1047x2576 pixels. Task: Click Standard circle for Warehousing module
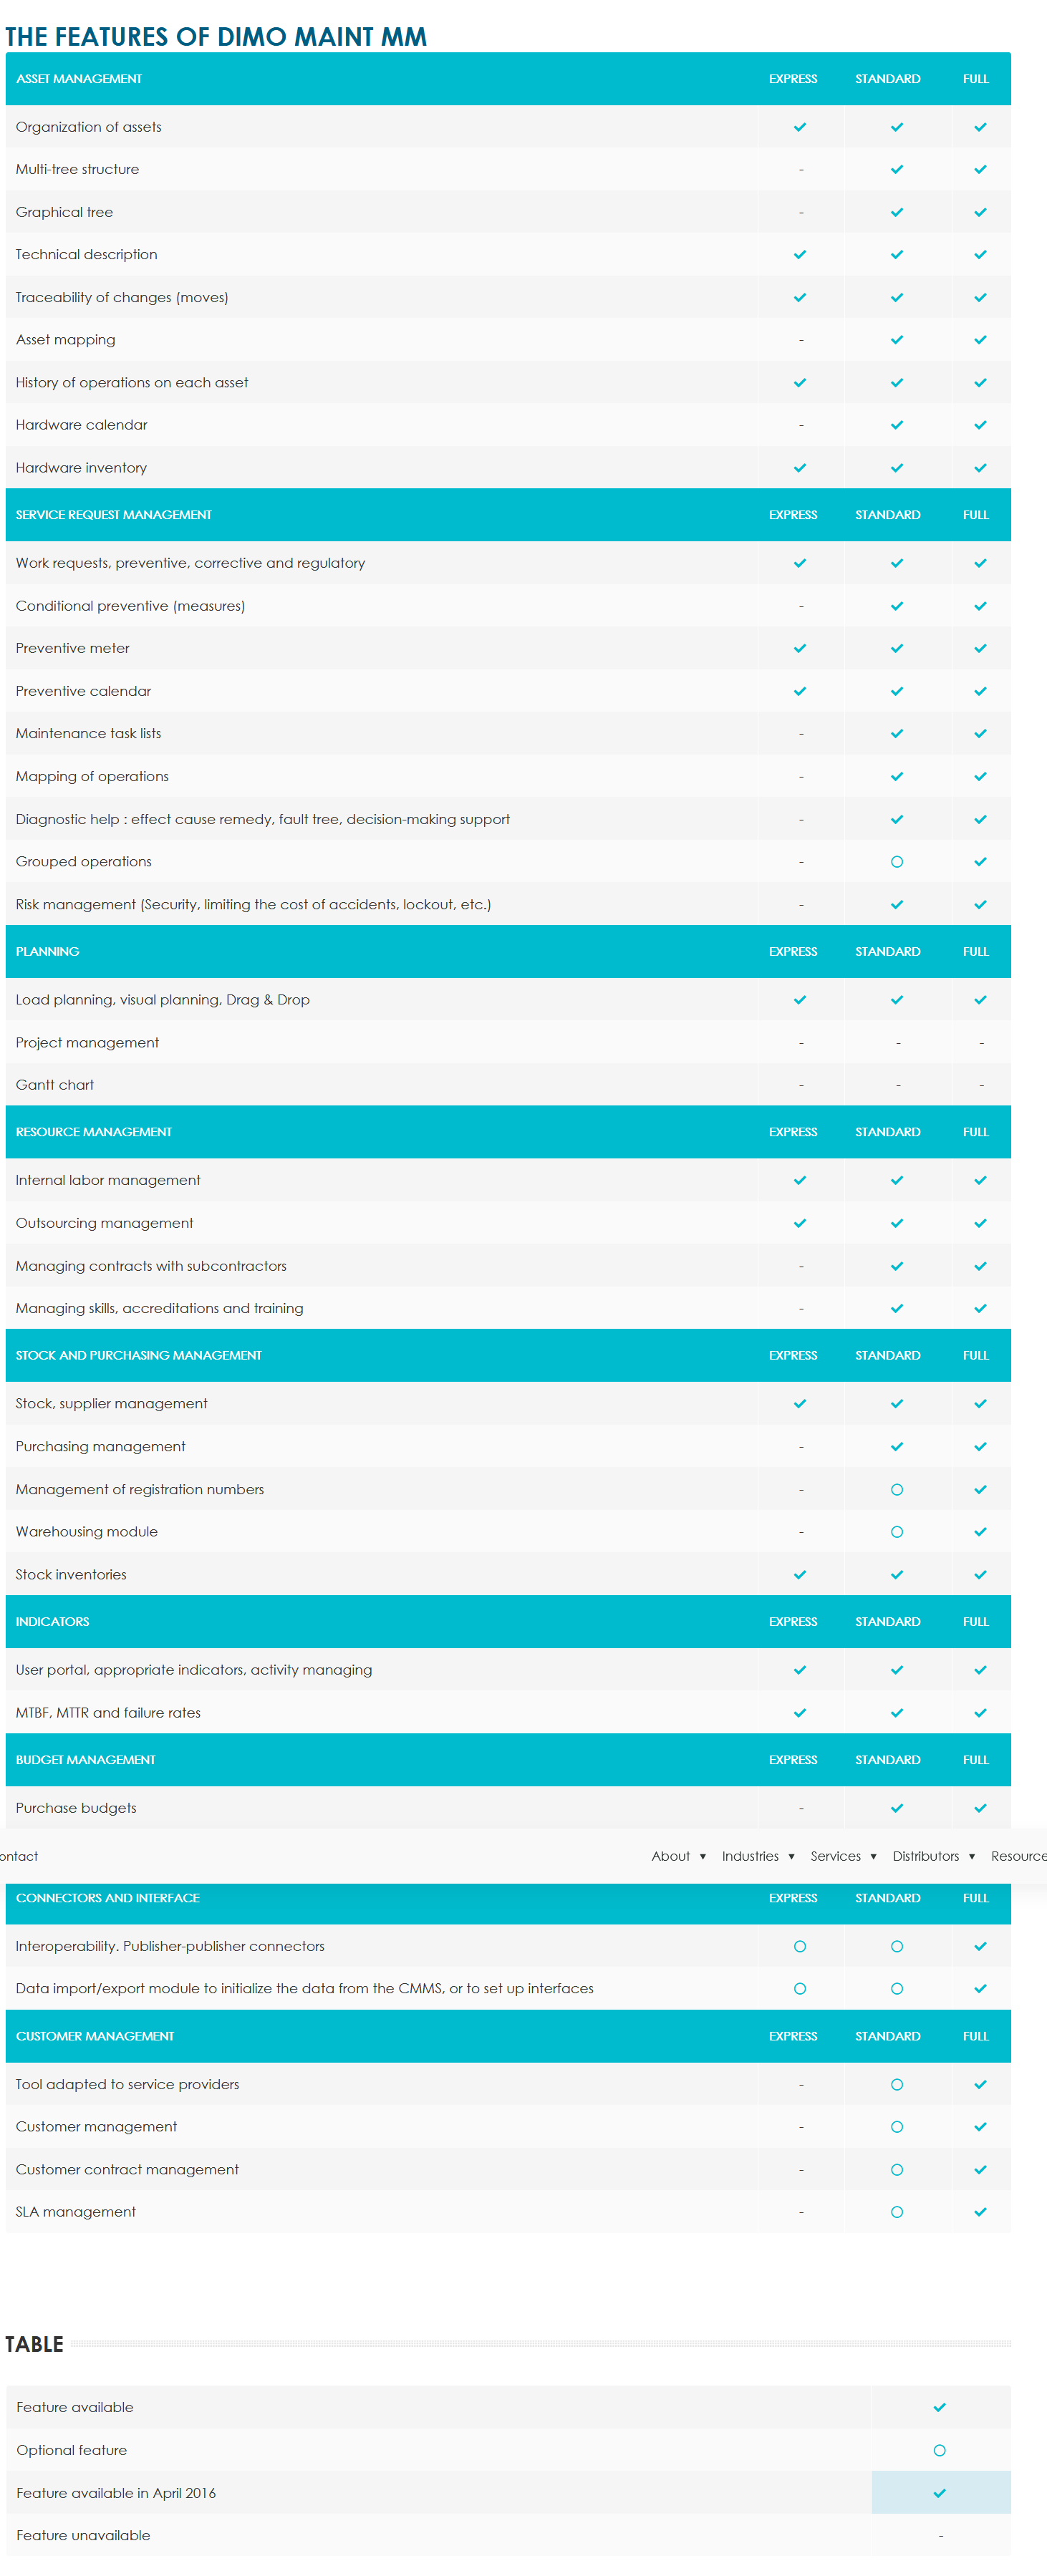coord(897,1532)
